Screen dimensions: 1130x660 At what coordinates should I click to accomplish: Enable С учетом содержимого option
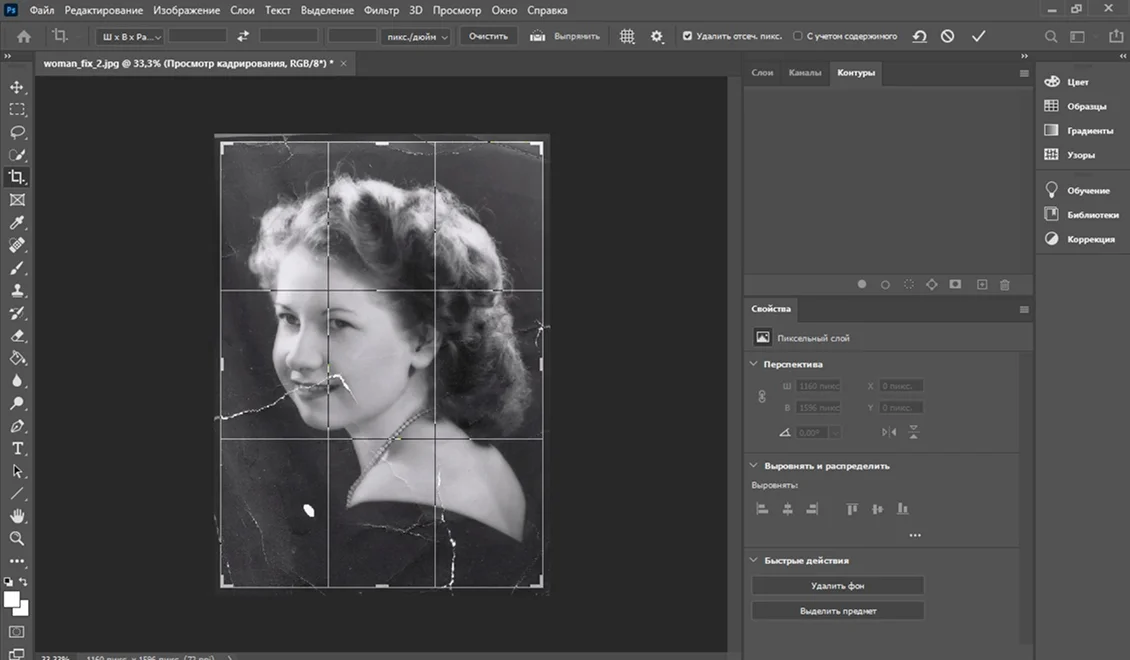click(x=800, y=36)
